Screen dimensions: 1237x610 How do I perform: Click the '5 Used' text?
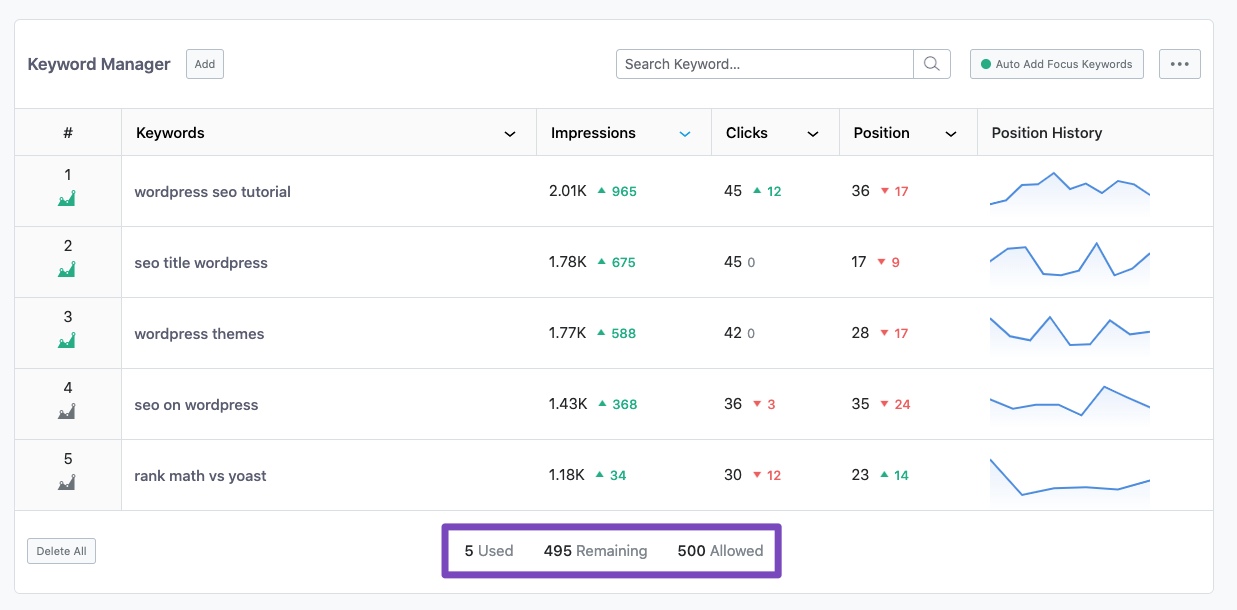pos(489,551)
